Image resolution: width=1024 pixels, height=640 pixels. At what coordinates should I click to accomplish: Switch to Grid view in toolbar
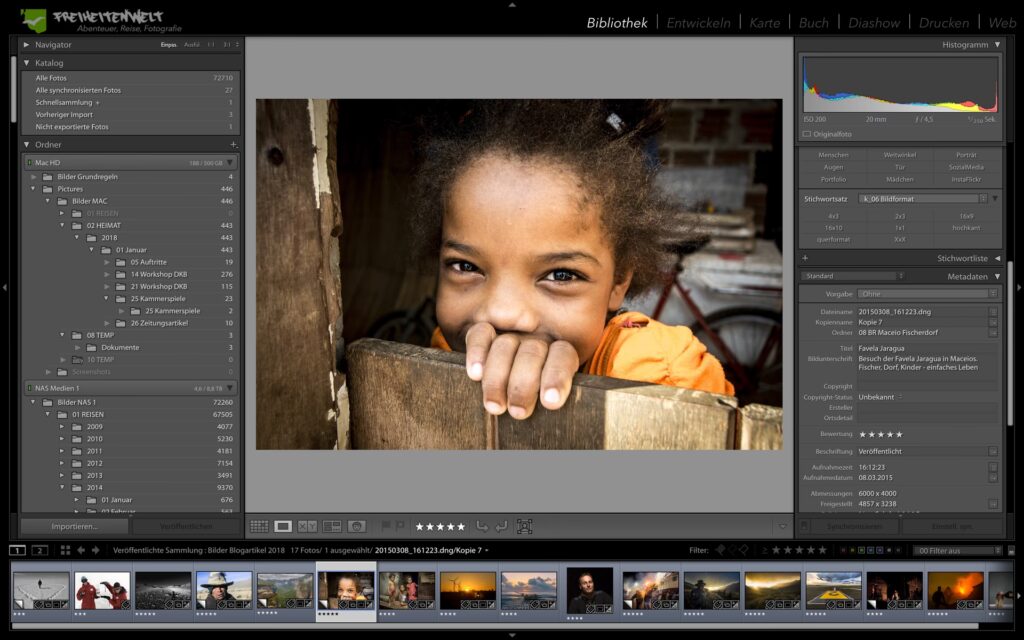pyautogui.click(x=259, y=526)
